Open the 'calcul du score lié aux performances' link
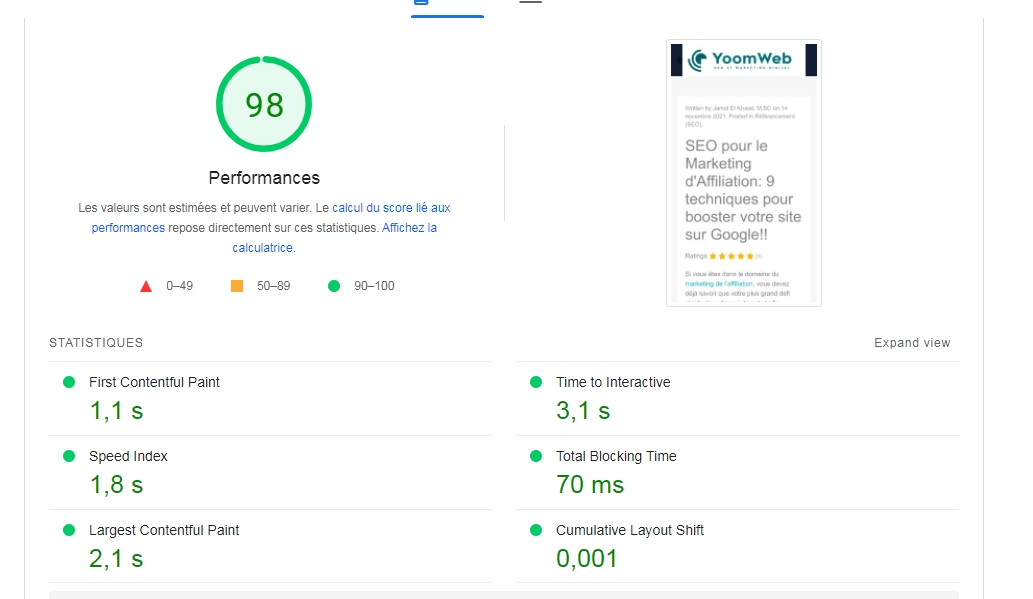Image resolution: width=1033 pixels, height=599 pixels. pyautogui.click(x=391, y=208)
